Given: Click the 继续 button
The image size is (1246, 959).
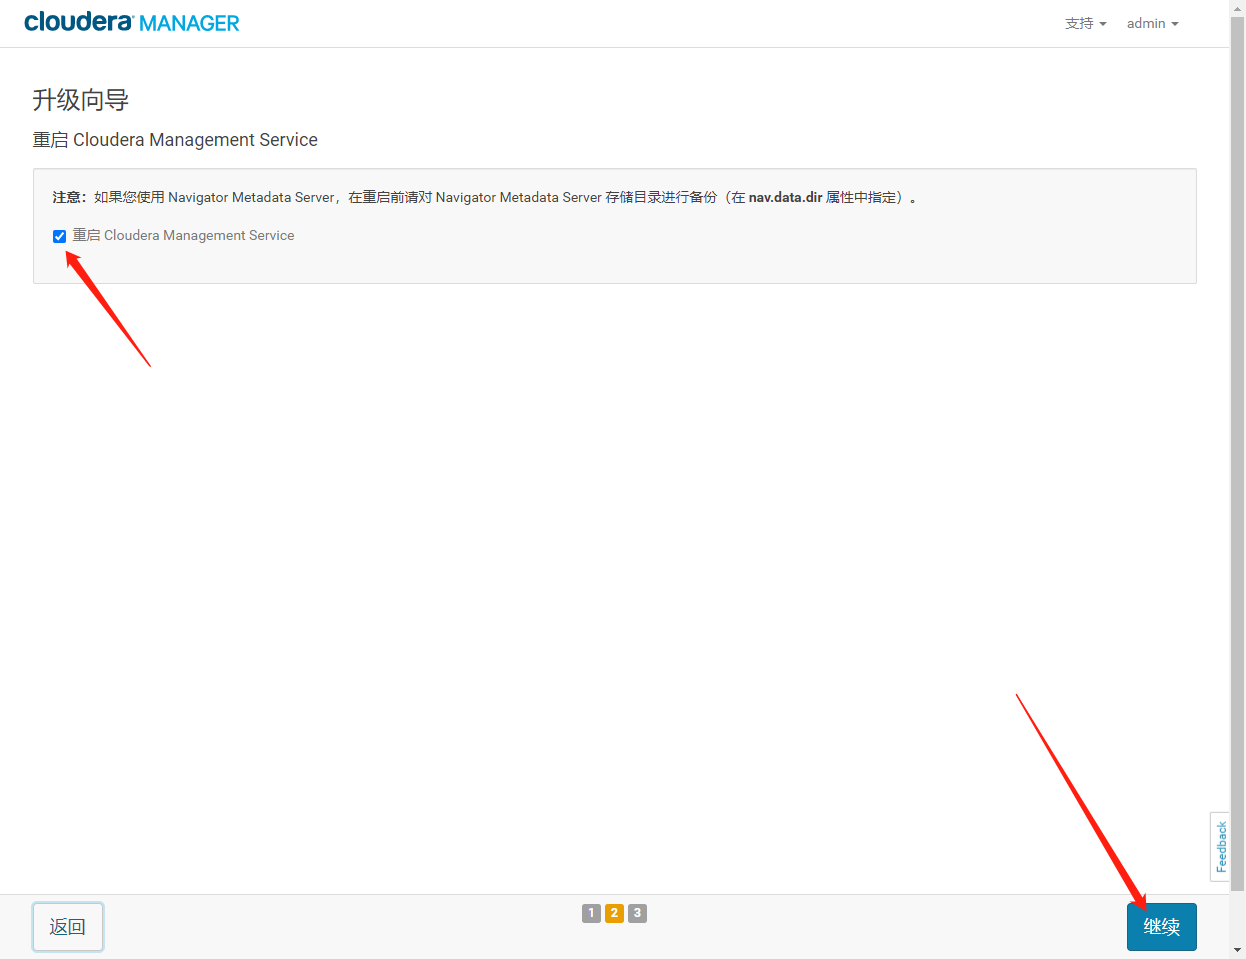Looking at the screenshot, I should point(1161,927).
